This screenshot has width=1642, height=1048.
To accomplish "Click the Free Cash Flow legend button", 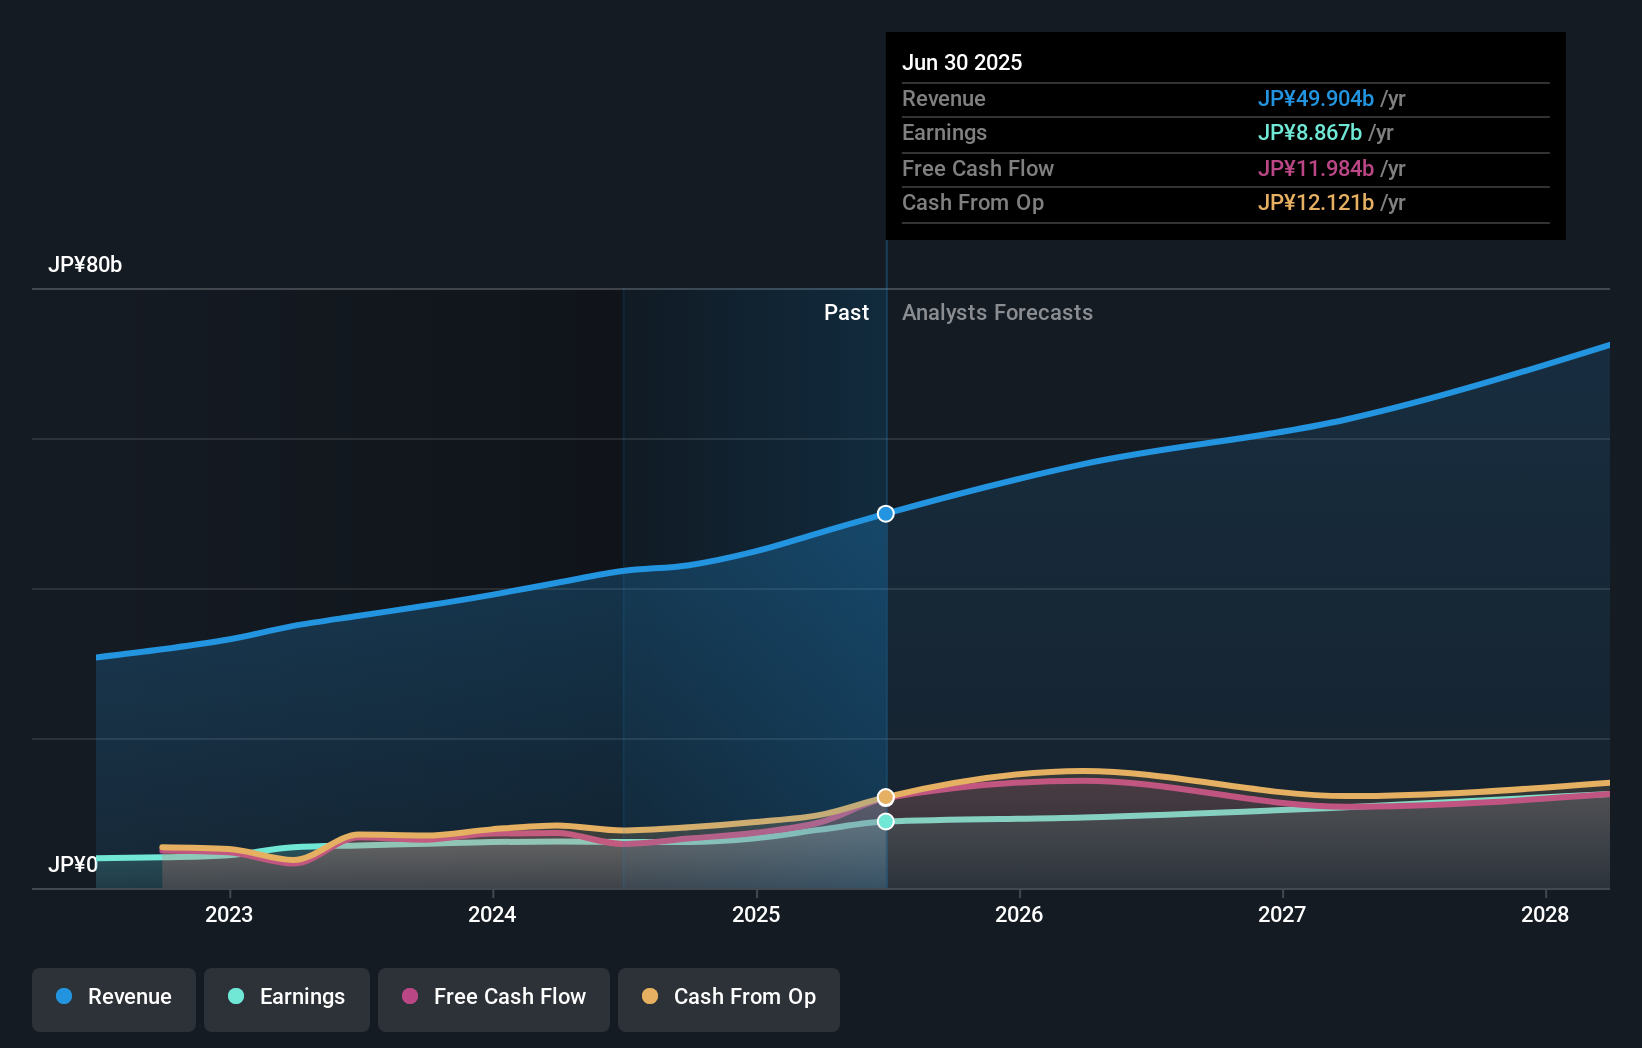I will point(493,998).
